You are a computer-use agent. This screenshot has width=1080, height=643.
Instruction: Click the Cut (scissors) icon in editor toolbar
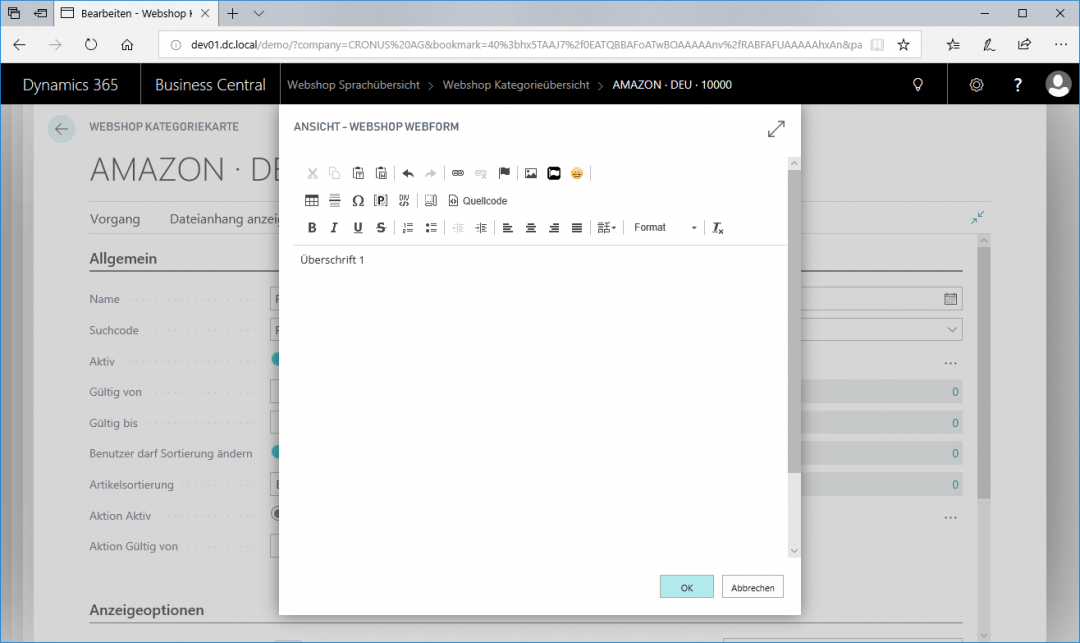pyautogui.click(x=312, y=173)
